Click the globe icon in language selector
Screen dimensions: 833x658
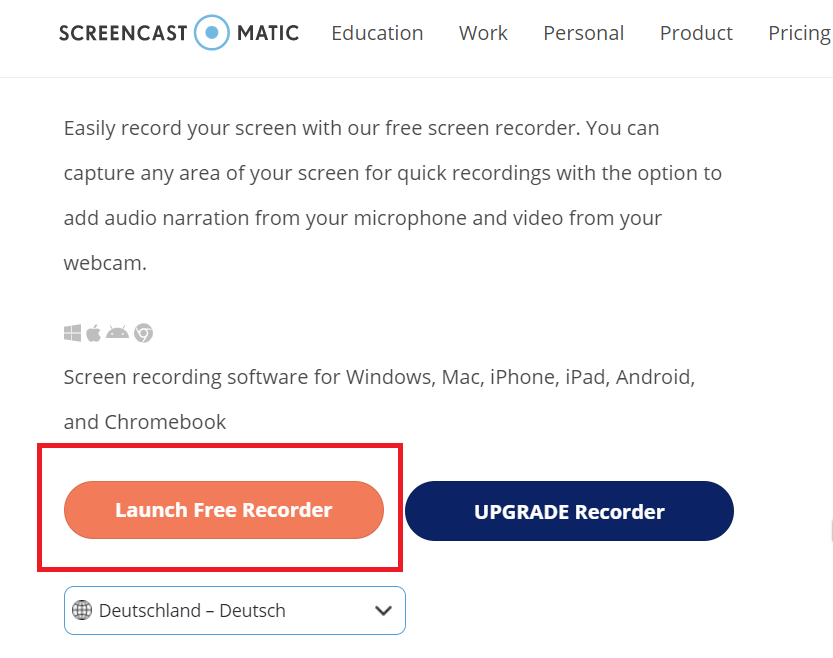(x=82, y=610)
